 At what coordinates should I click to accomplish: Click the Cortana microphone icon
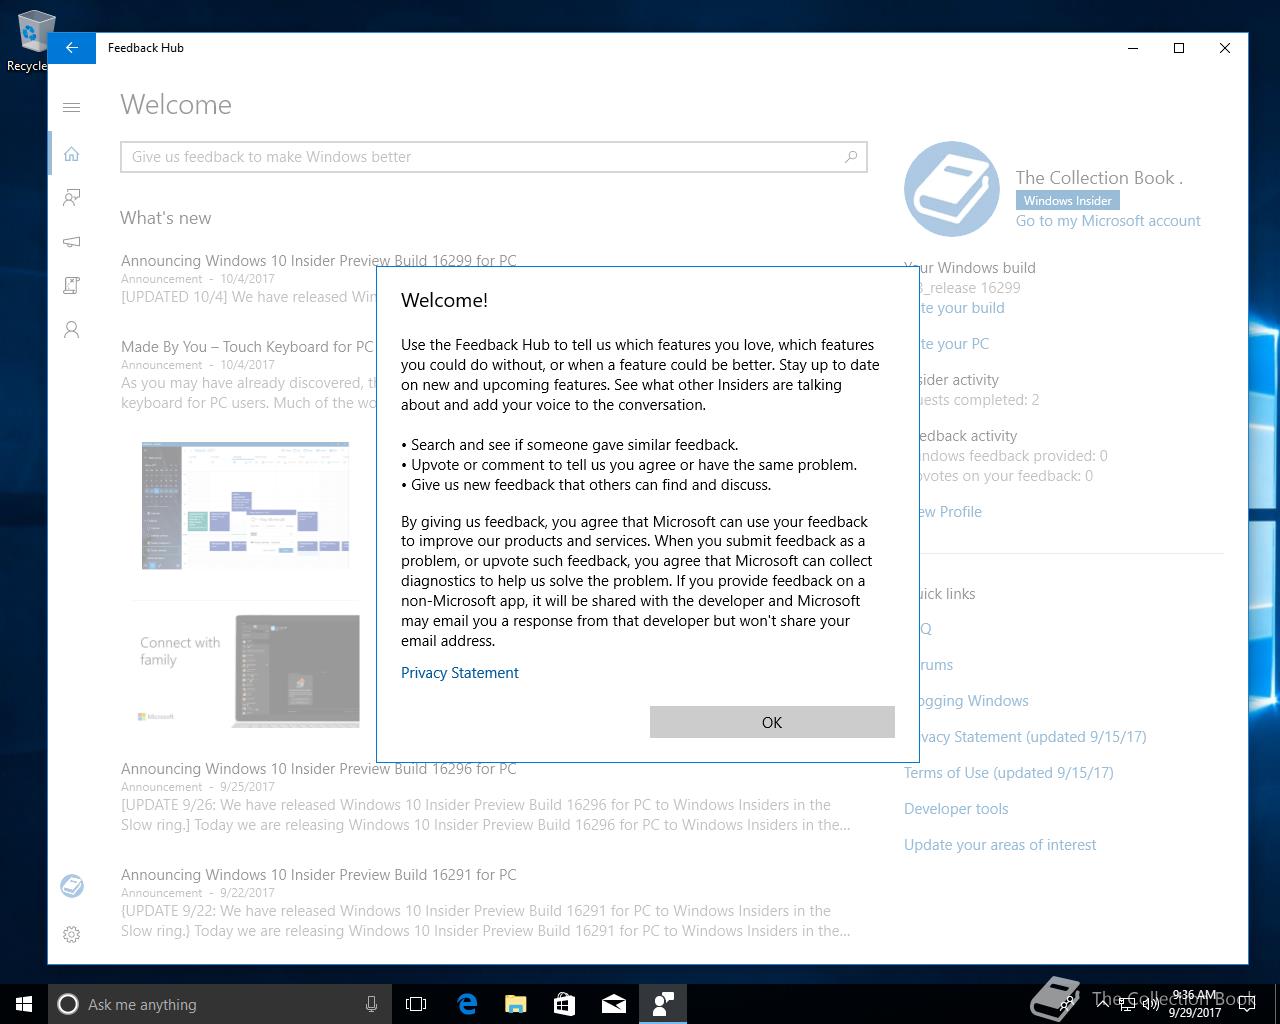pos(371,1004)
